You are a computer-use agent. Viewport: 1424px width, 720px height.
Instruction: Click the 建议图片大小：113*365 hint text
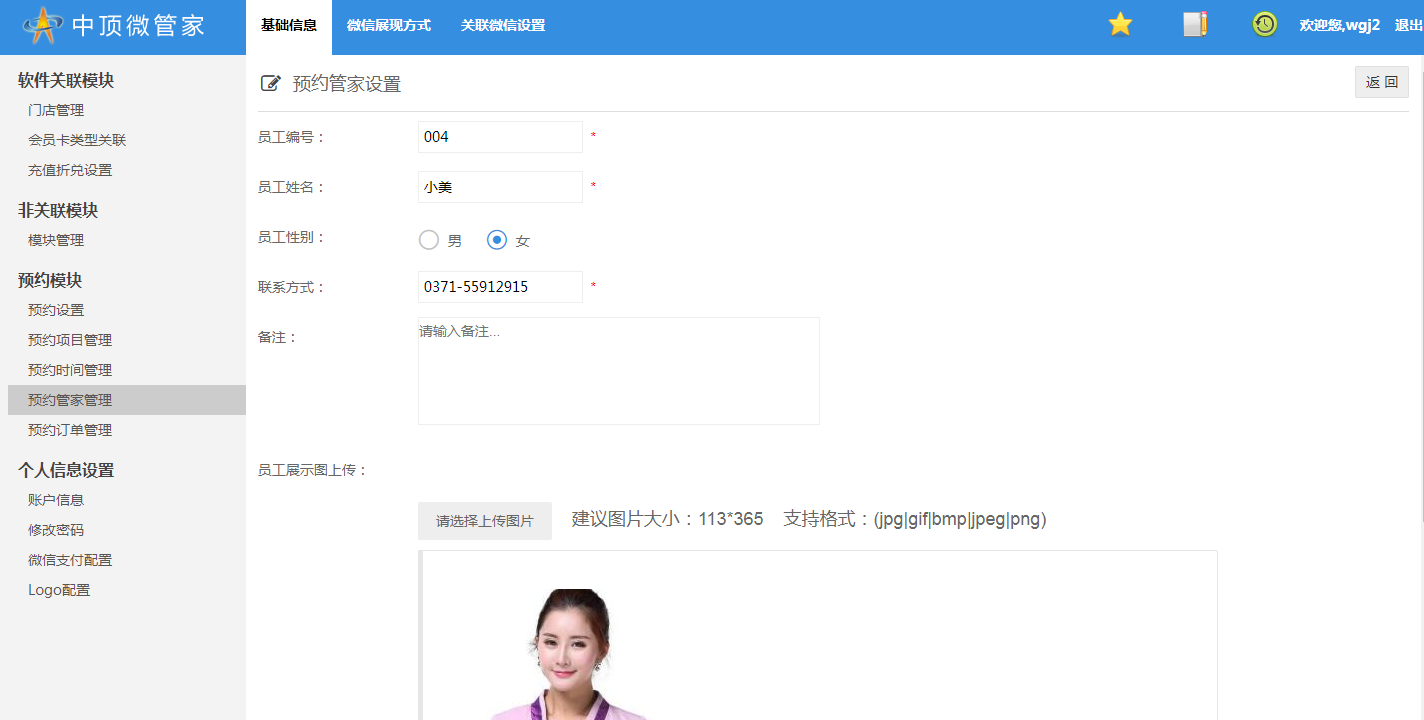pyautogui.click(x=667, y=519)
